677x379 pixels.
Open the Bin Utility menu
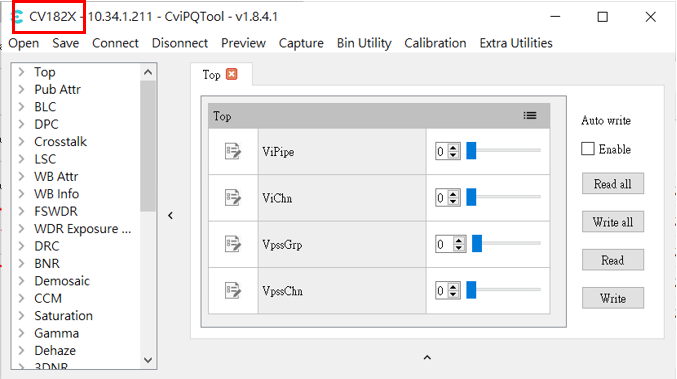point(364,43)
